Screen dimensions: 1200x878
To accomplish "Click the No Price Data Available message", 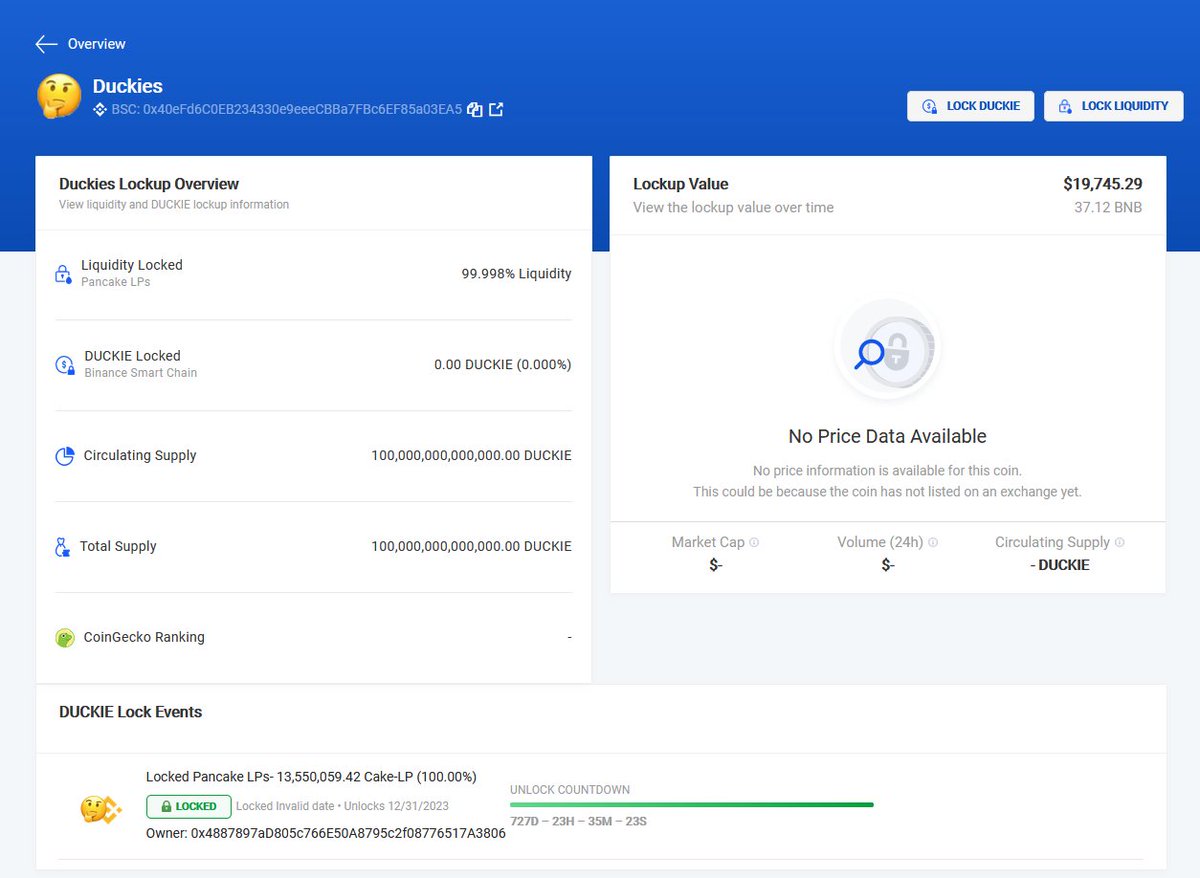I will (887, 436).
